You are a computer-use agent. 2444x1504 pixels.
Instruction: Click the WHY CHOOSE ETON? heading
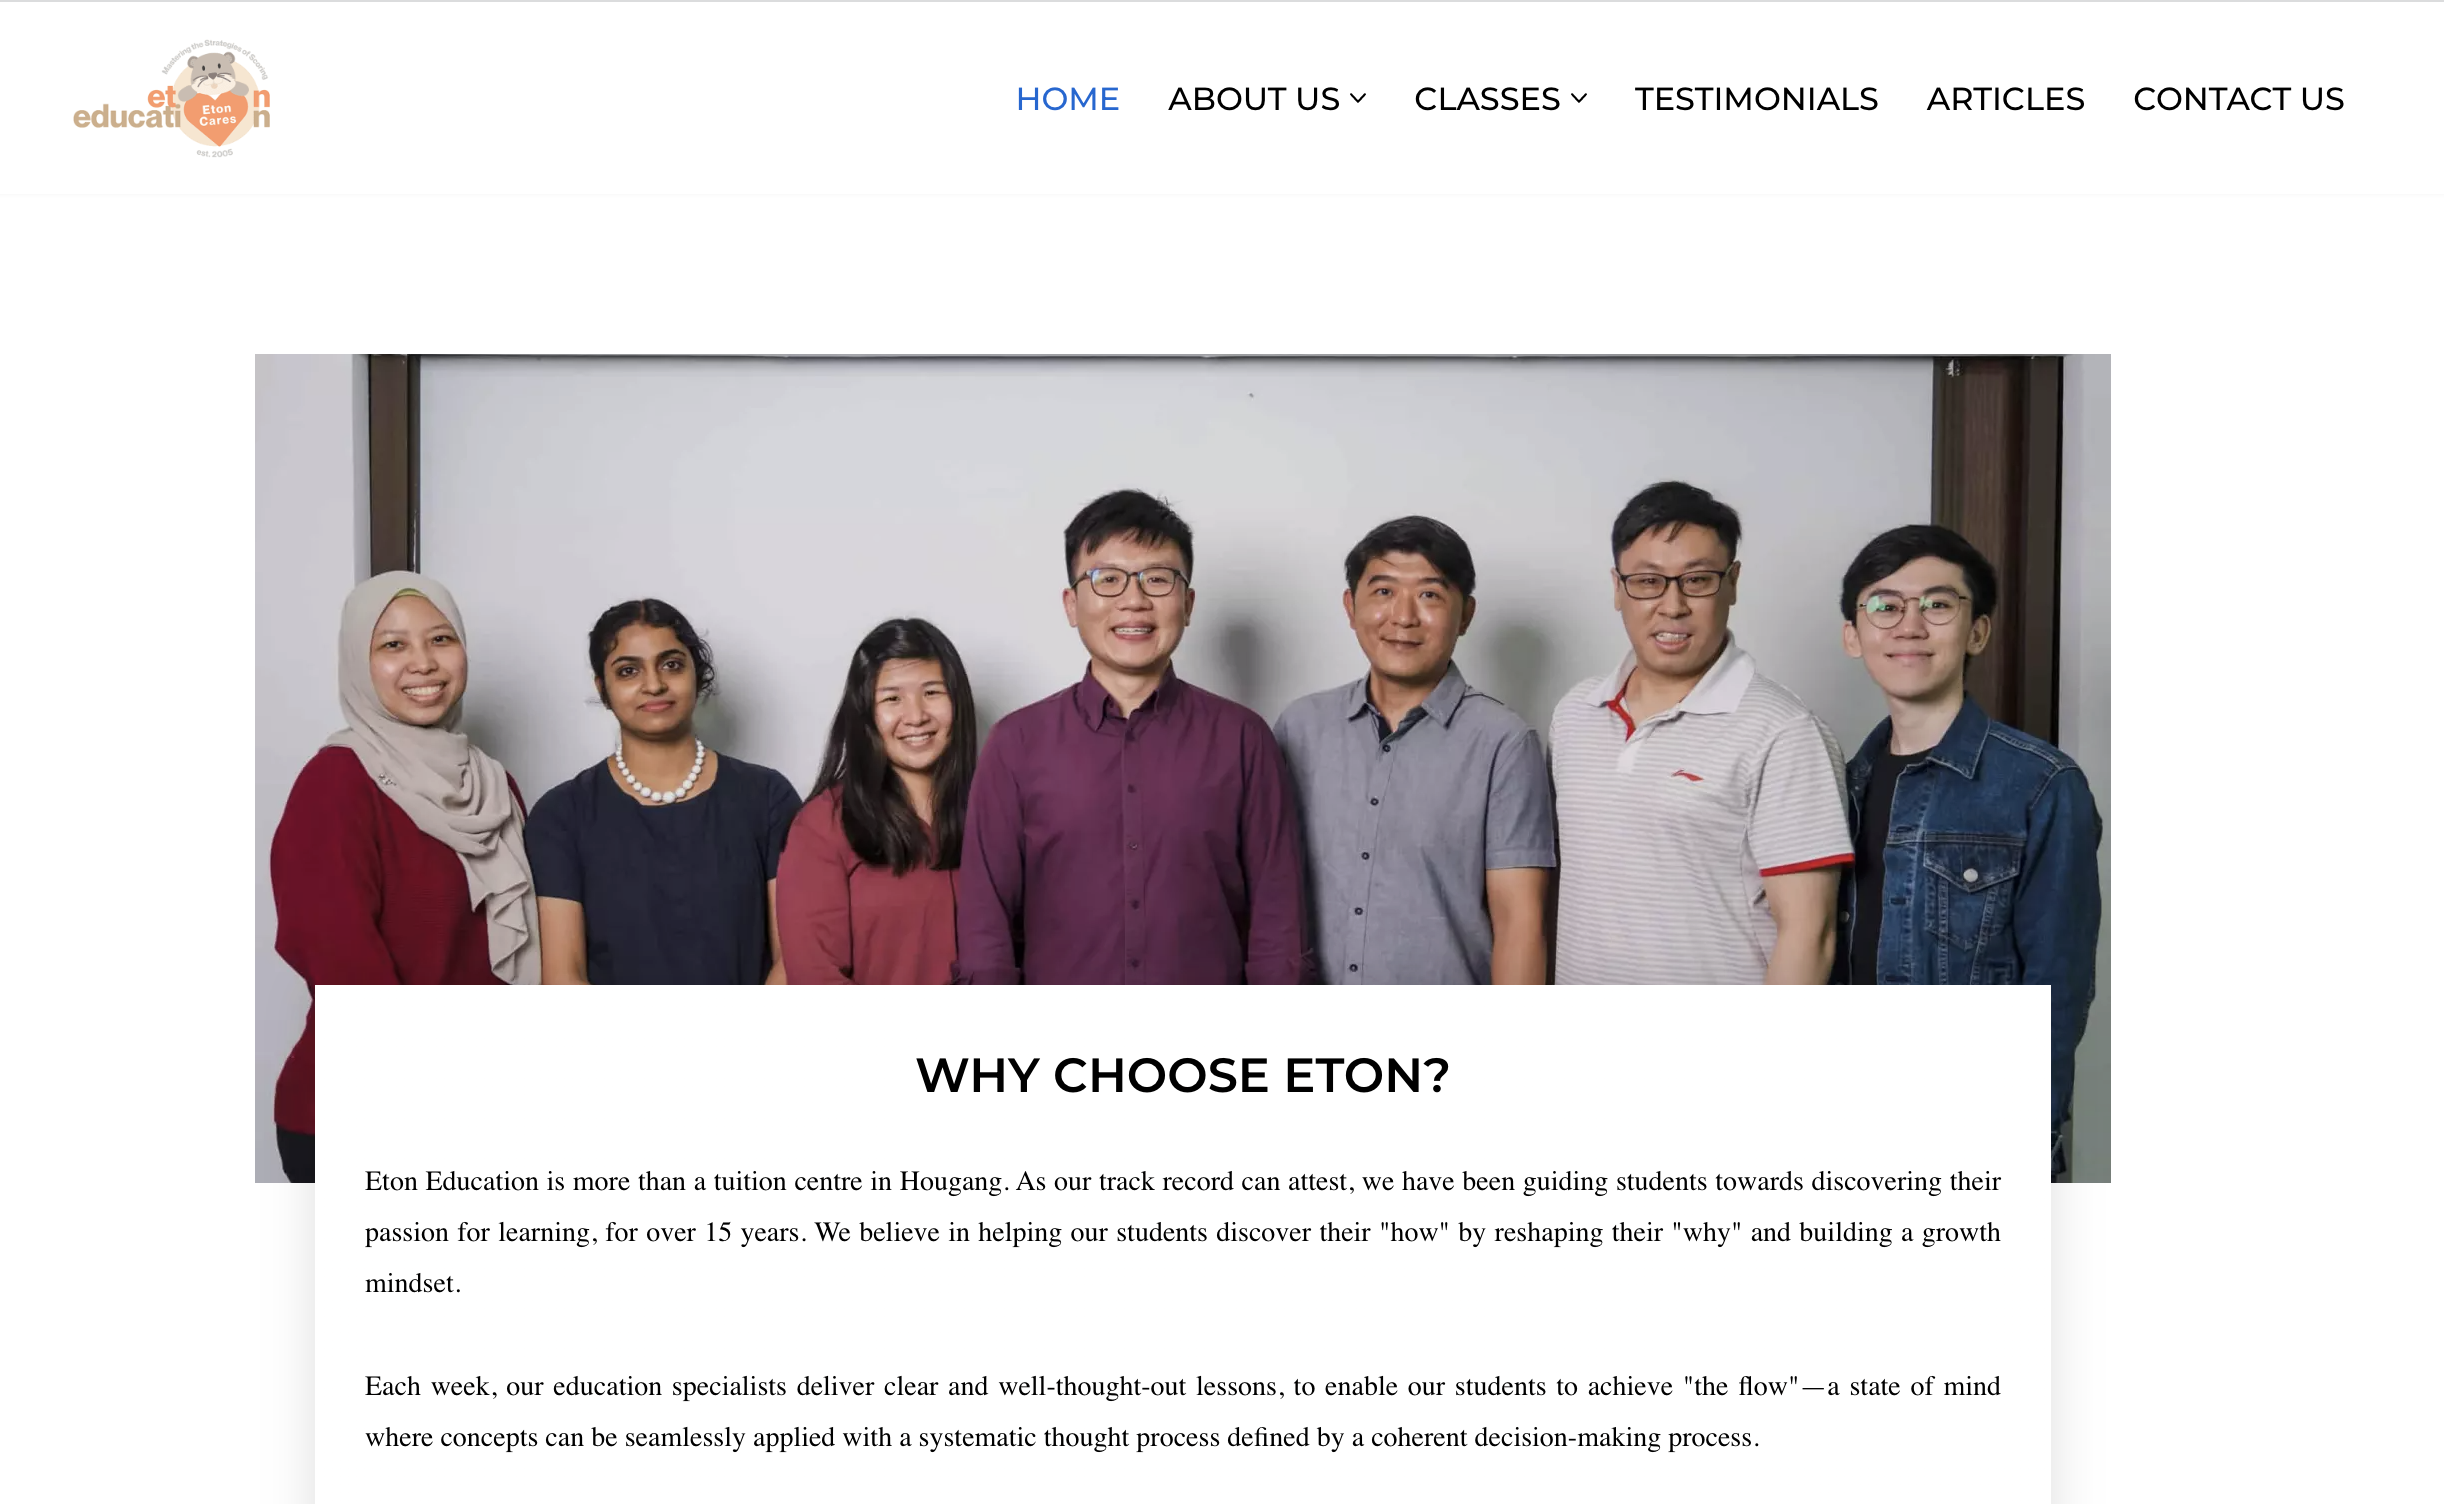[1182, 1076]
